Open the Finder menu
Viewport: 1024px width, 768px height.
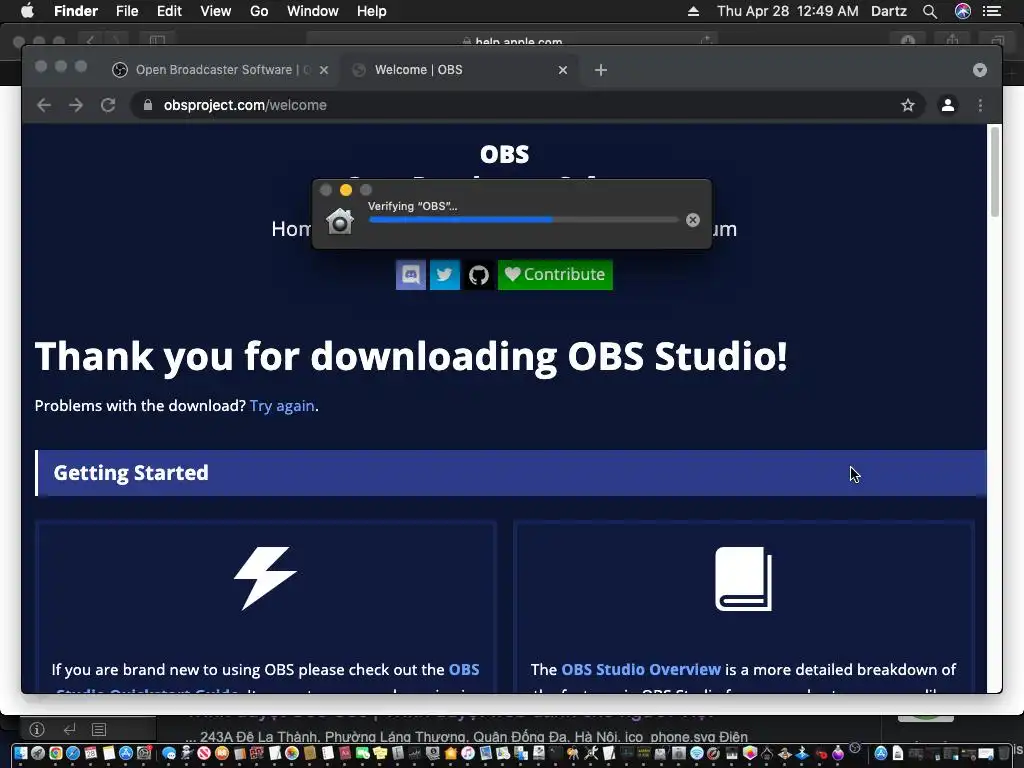[x=76, y=11]
